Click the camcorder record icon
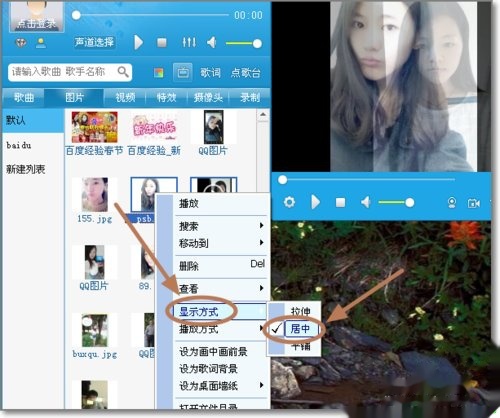 coord(474,203)
